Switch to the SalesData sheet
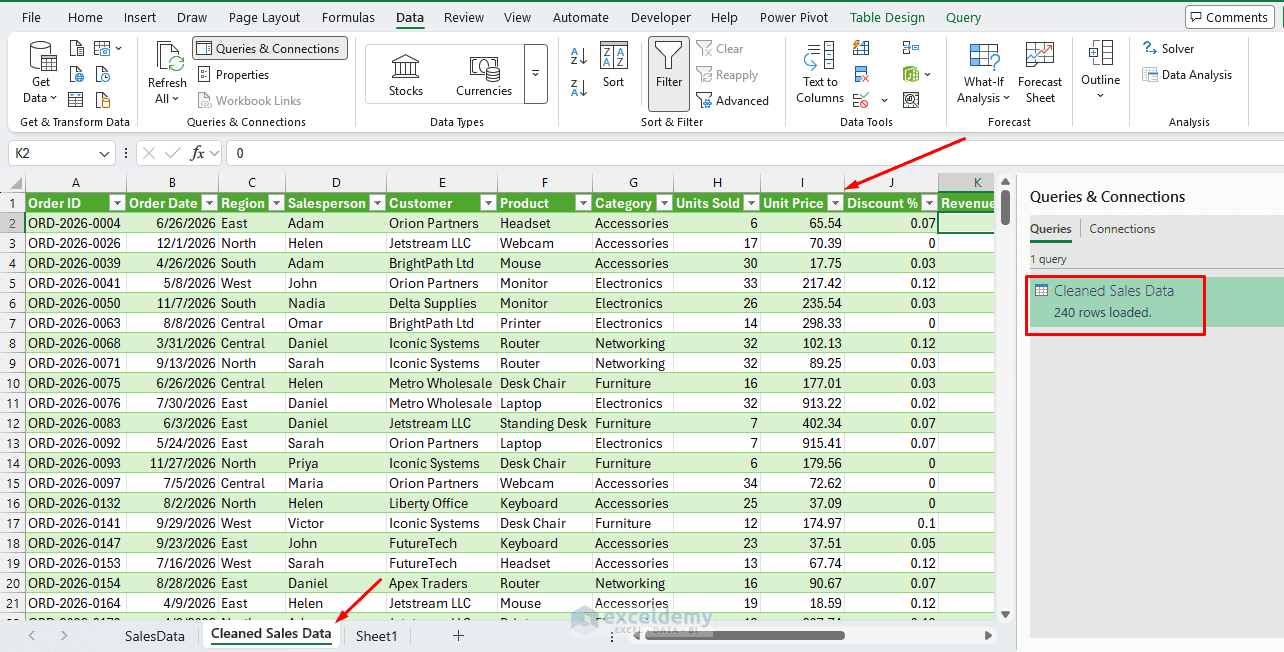Viewport: 1284px width, 652px height. click(x=154, y=636)
